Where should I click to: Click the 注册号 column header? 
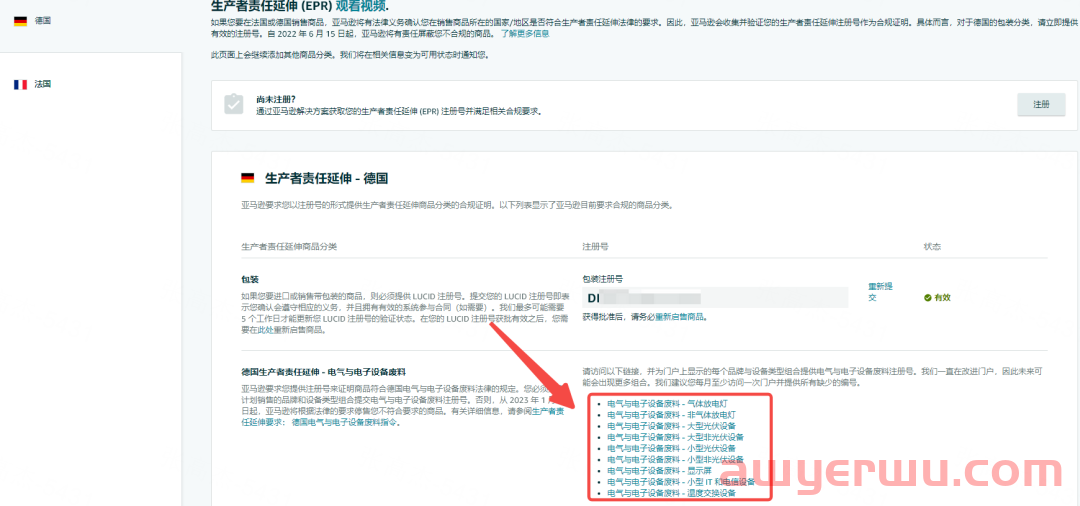coord(594,246)
